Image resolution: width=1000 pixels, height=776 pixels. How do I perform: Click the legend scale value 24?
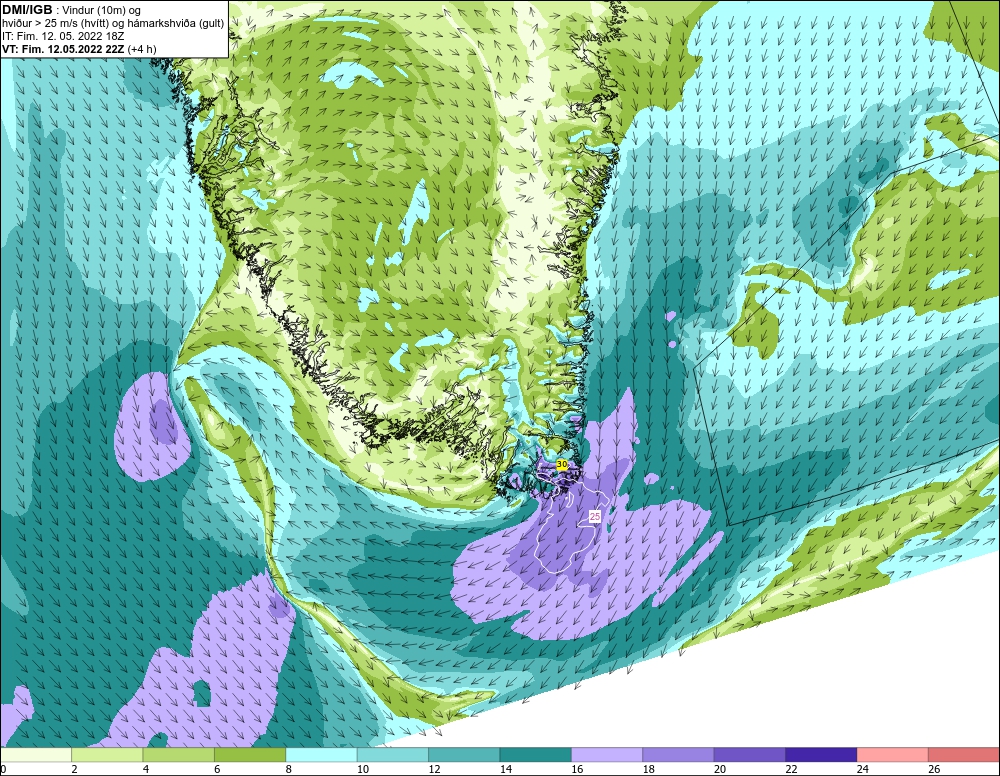(862, 769)
